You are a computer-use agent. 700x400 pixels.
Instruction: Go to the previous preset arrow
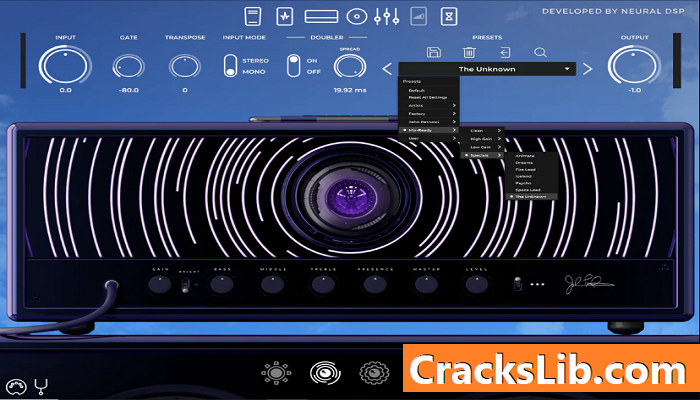387,69
